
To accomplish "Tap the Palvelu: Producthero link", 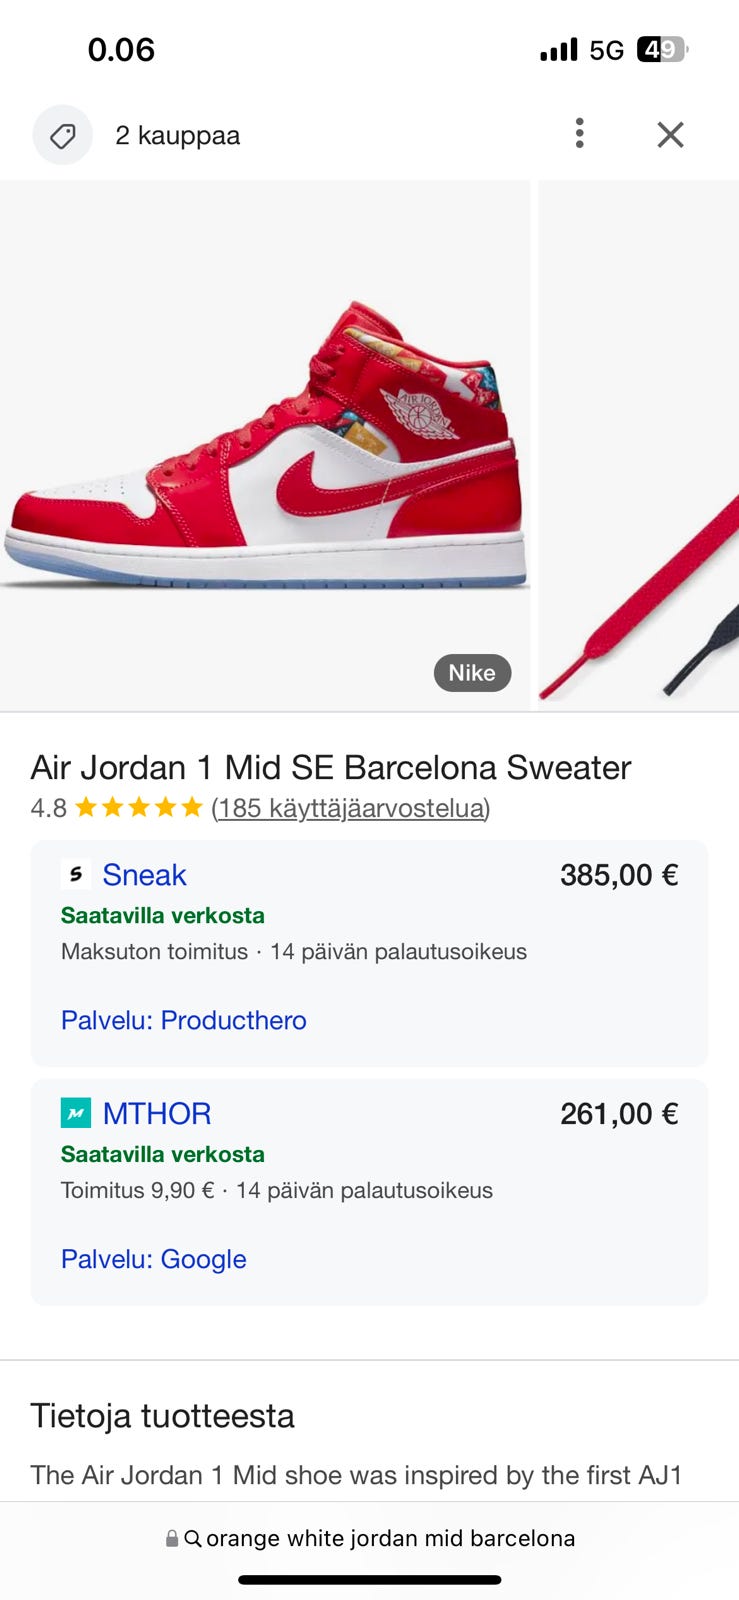I will [x=184, y=1020].
